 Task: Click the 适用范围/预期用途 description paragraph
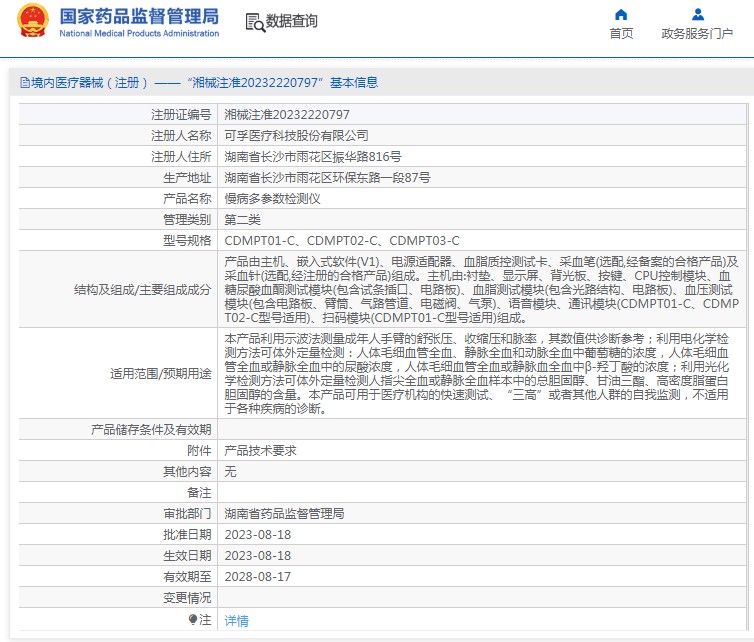click(x=477, y=374)
